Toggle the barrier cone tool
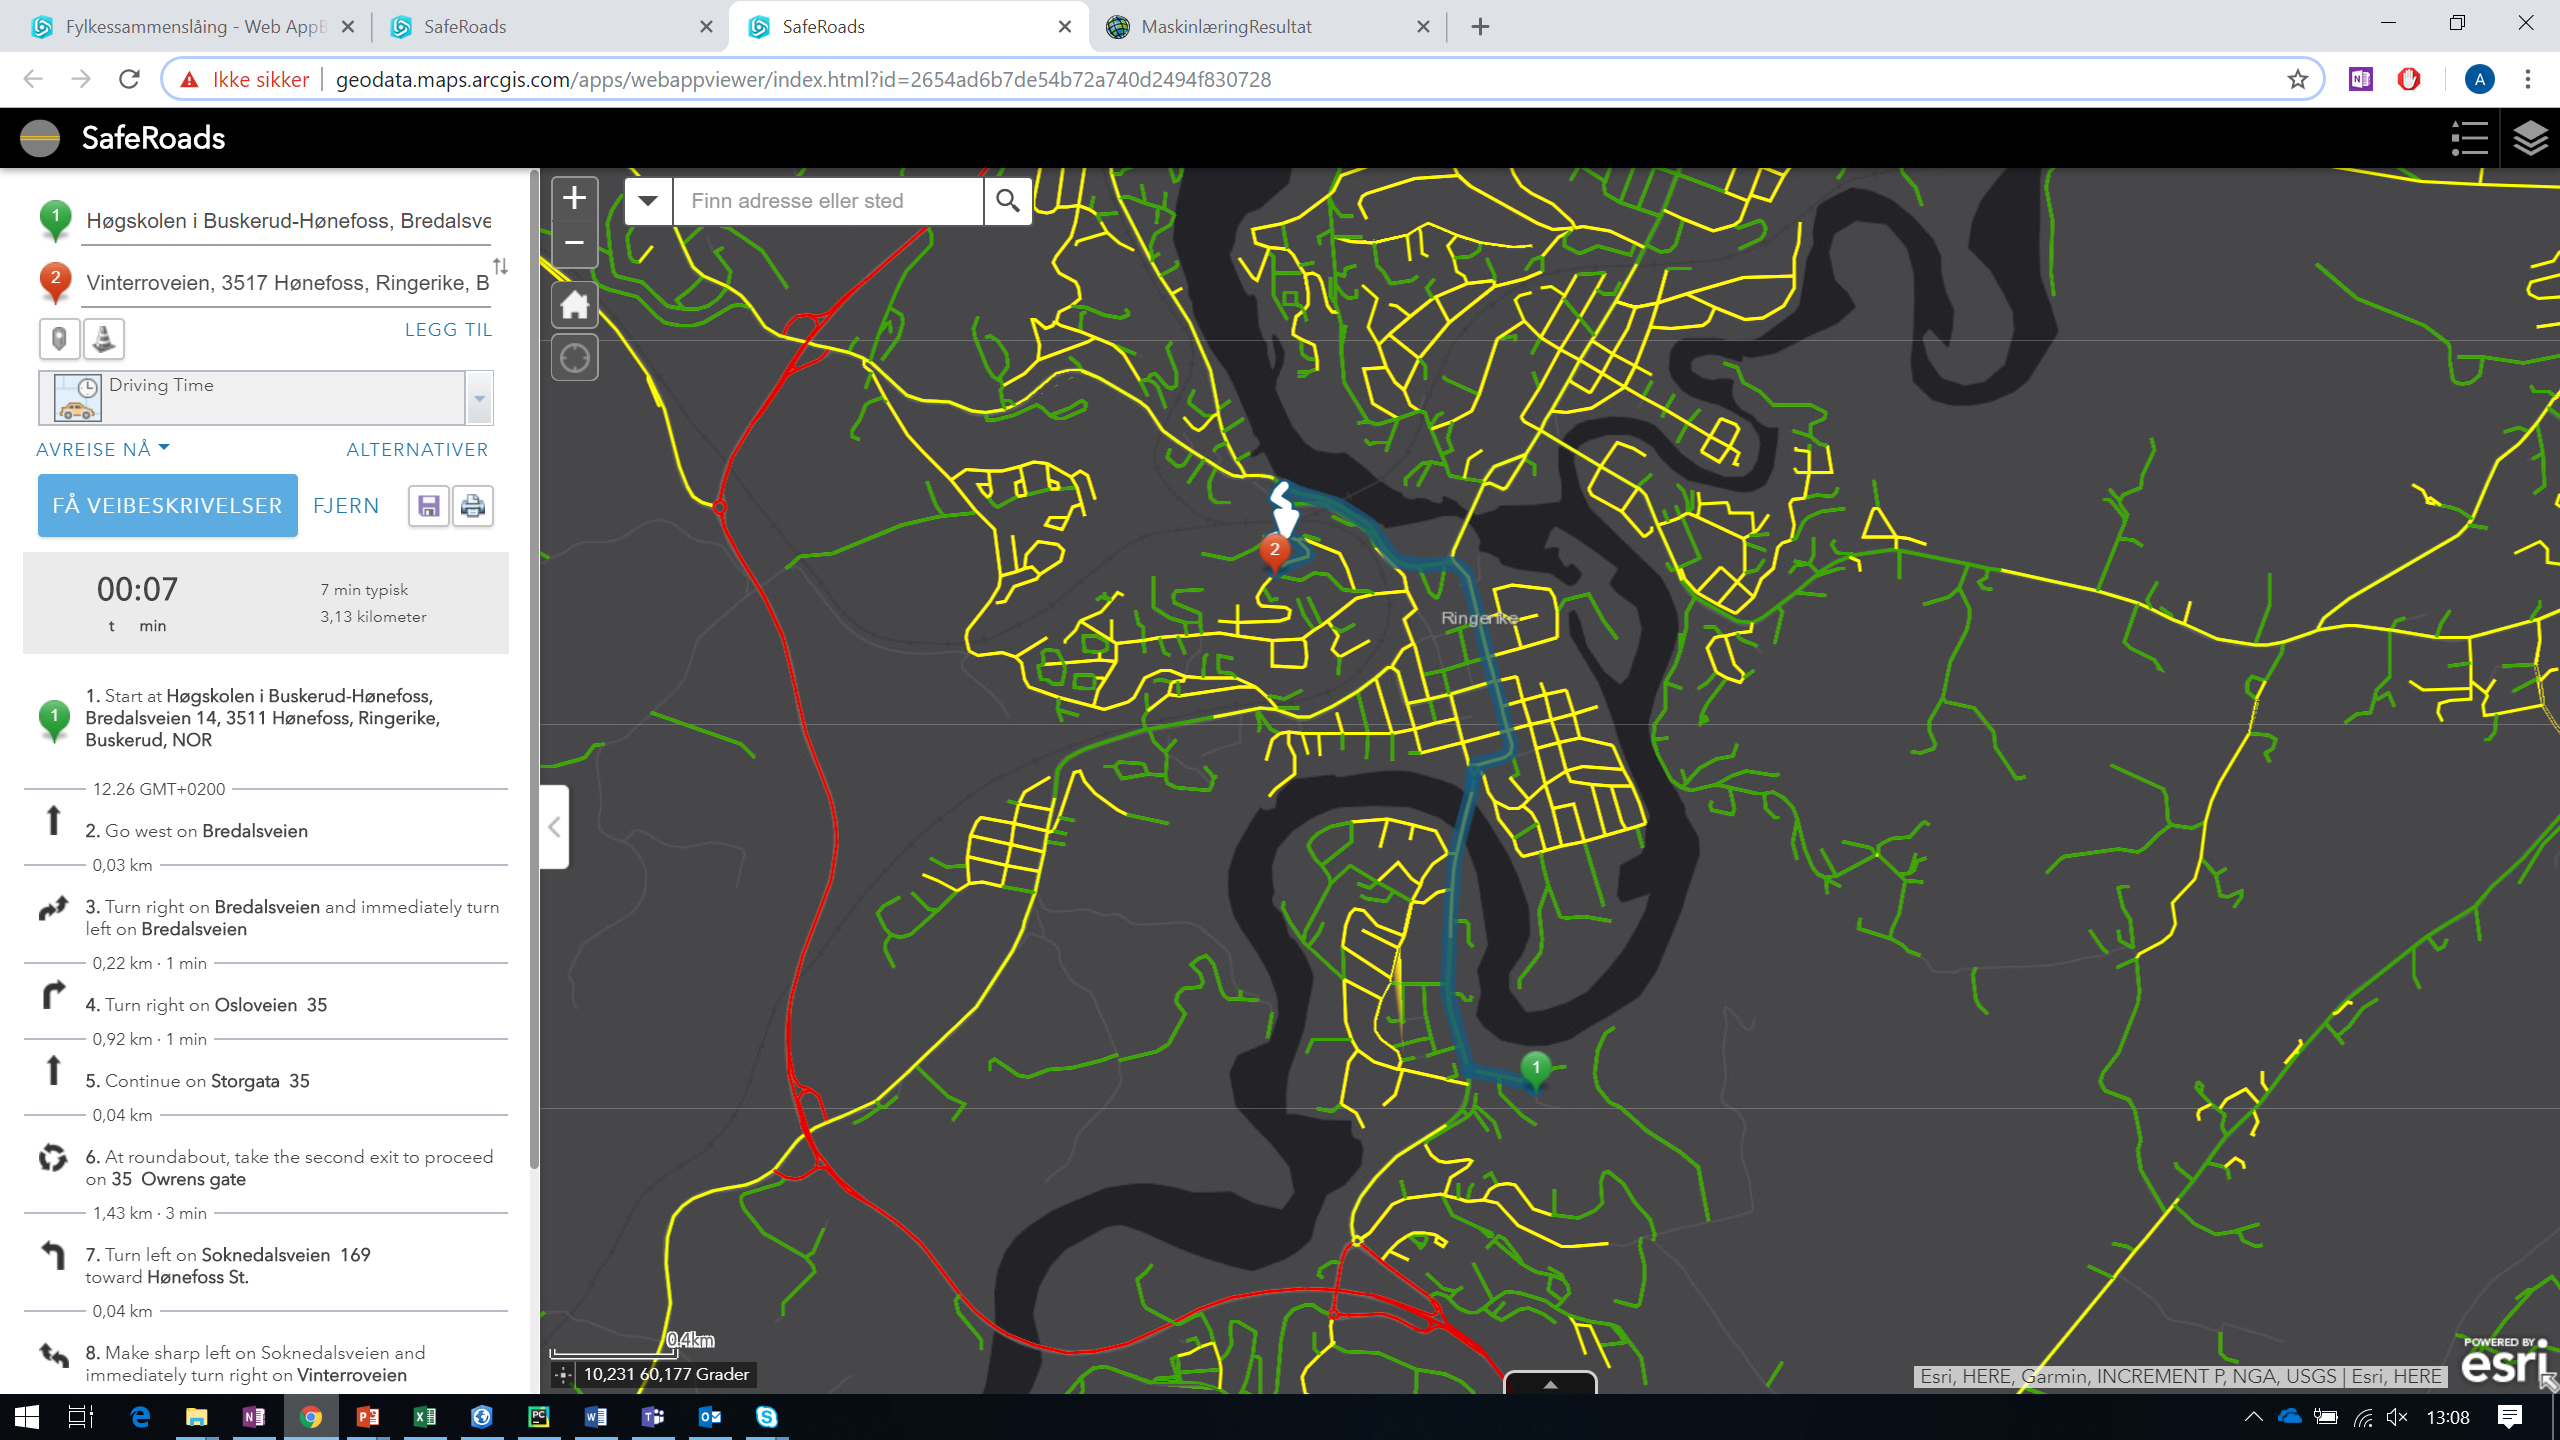This screenshot has width=2560, height=1440. click(103, 339)
